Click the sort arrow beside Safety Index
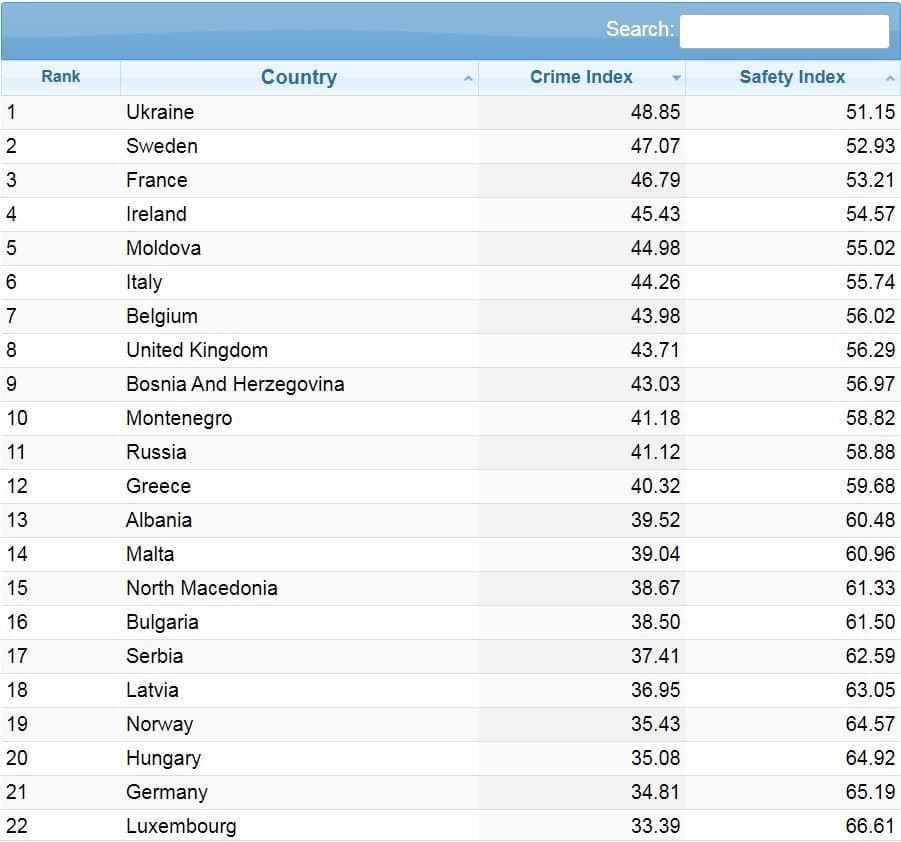901x842 pixels. click(x=890, y=79)
